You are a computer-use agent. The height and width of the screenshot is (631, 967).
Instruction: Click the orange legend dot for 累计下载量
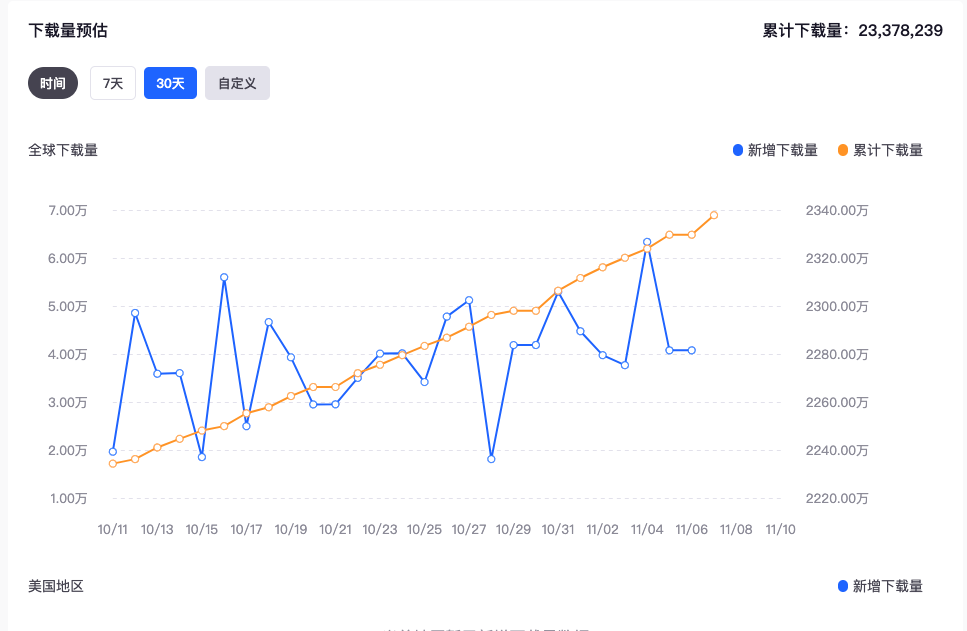click(x=843, y=150)
